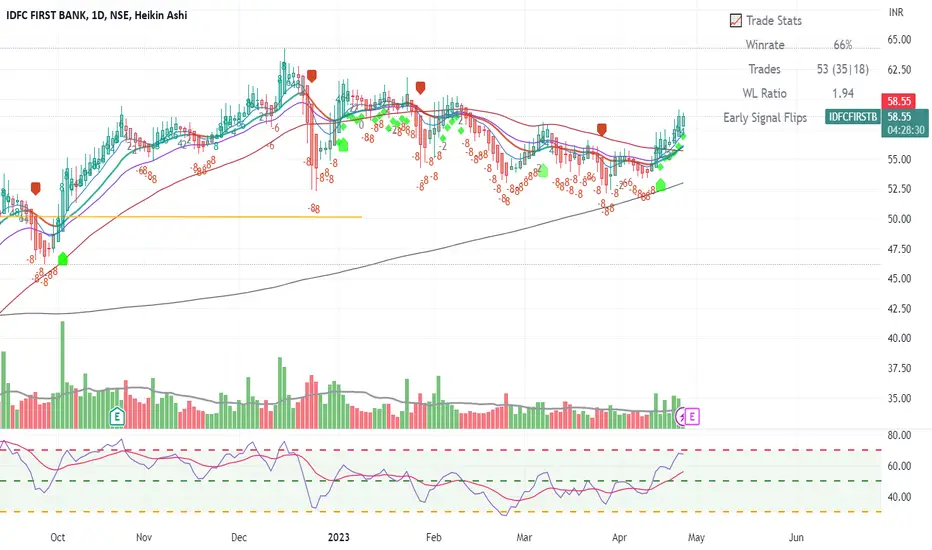Click the Oct label on time axis
The width and height of the screenshot is (932, 550).
coord(58,538)
